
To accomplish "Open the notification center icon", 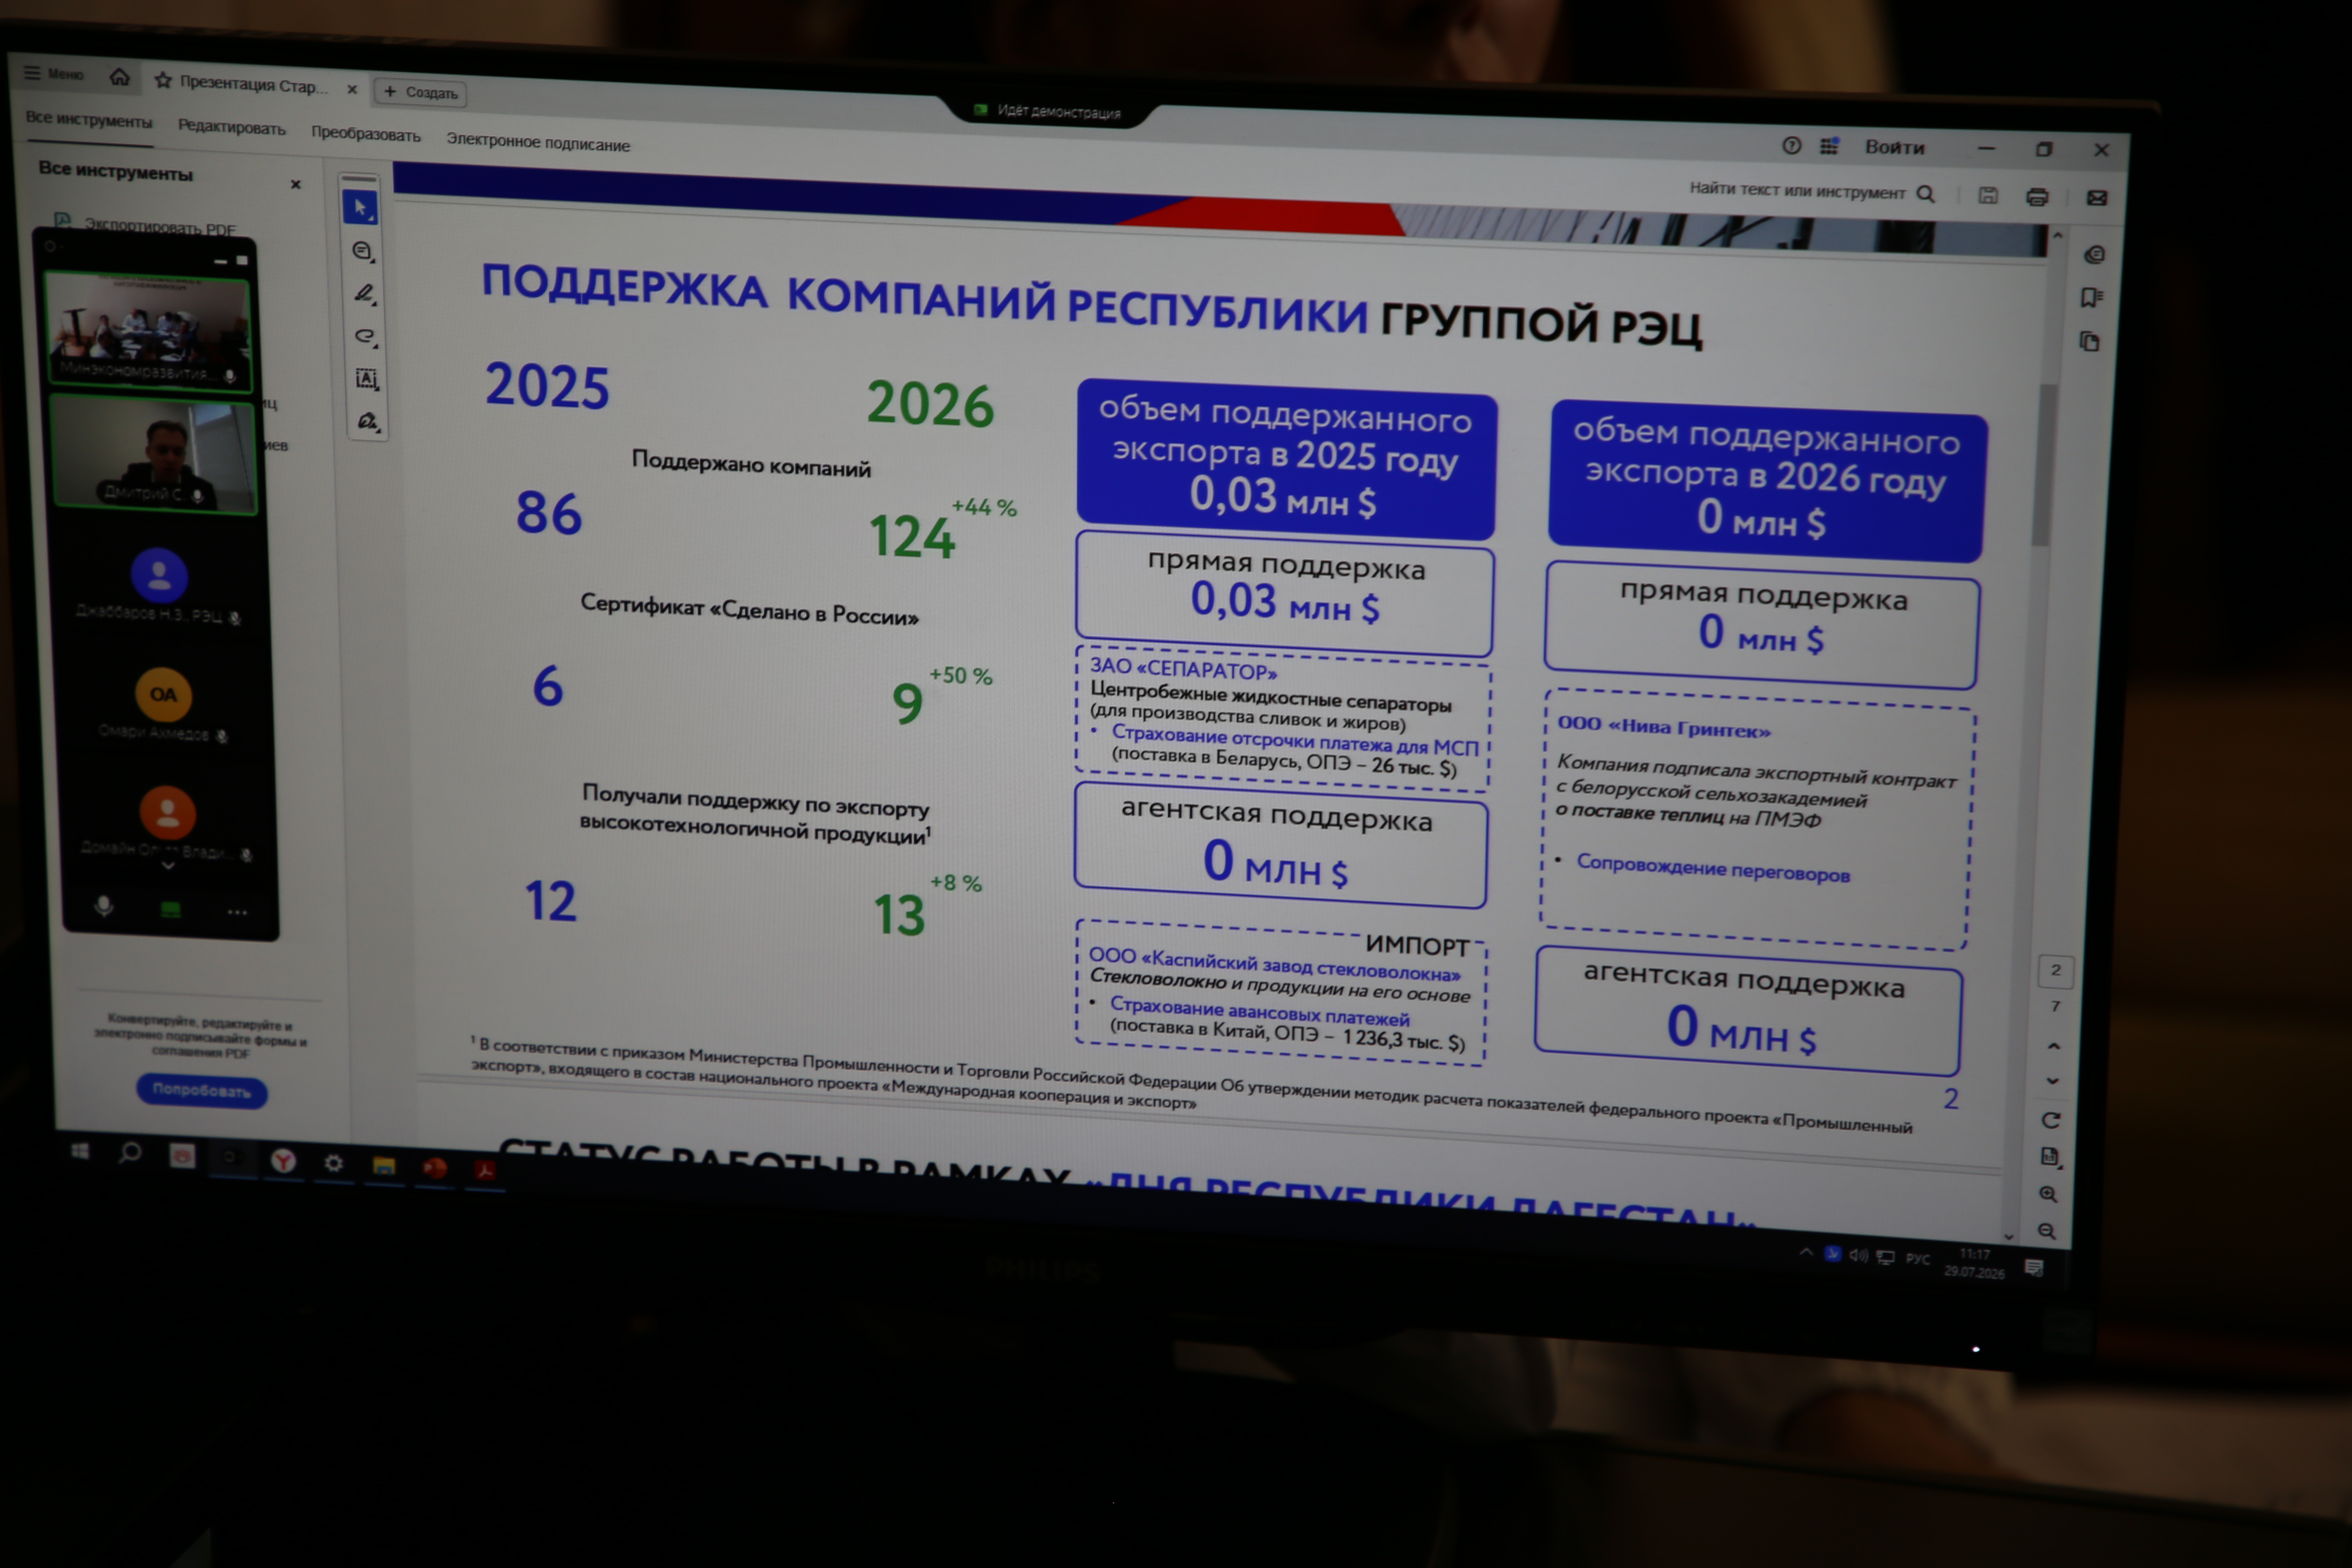I will pos(2034,1267).
